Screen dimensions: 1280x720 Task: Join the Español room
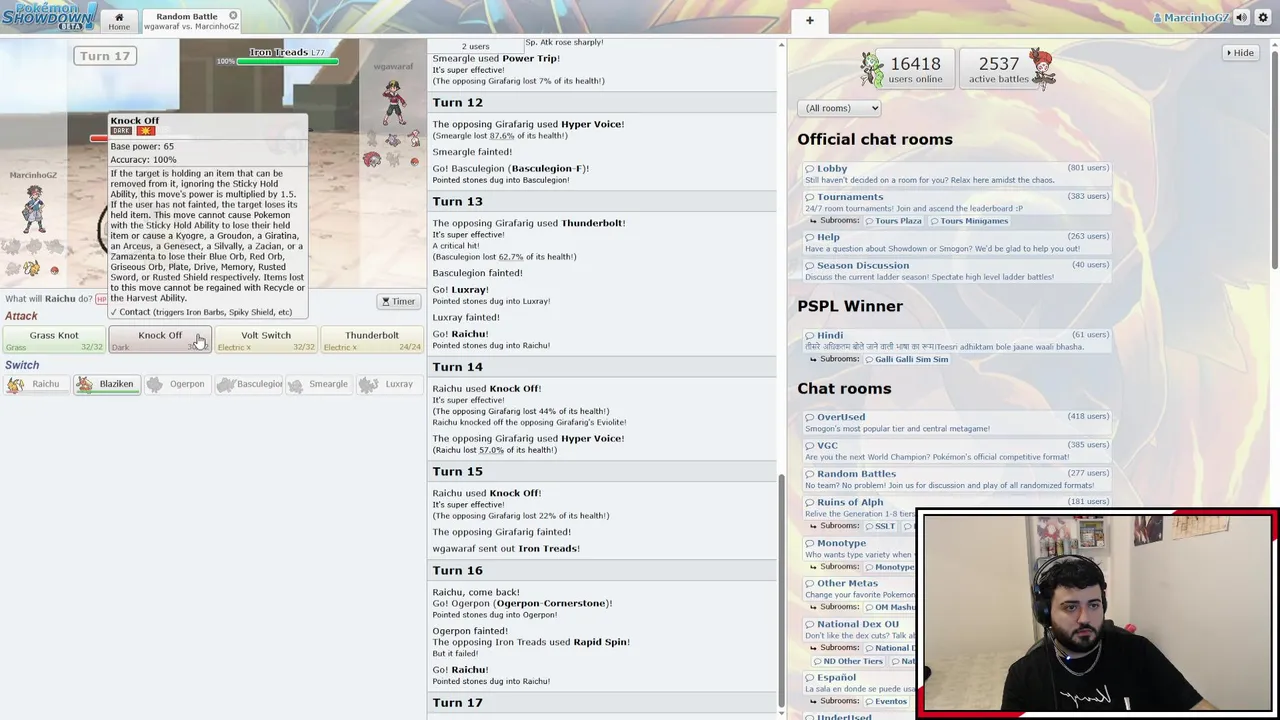tap(836, 677)
